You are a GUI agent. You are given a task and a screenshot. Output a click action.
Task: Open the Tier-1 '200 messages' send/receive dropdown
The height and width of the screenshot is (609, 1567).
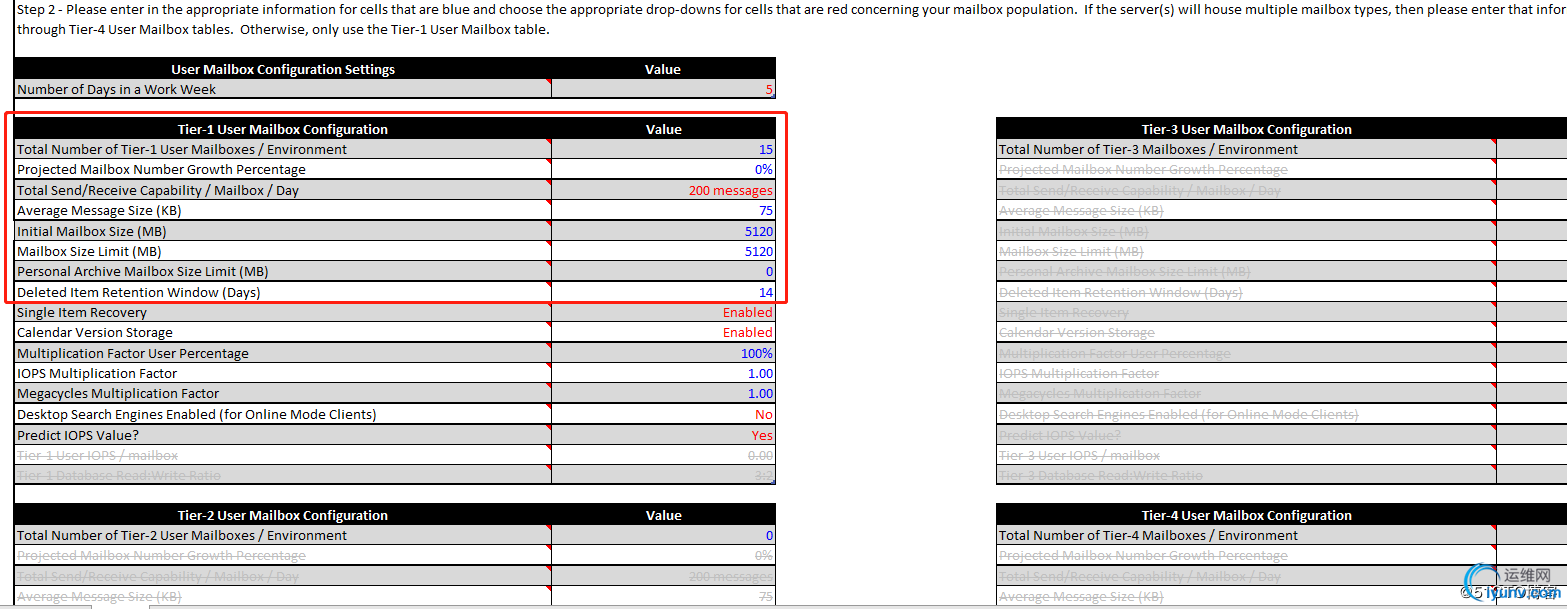pyautogui.click(x=663, y=190)
